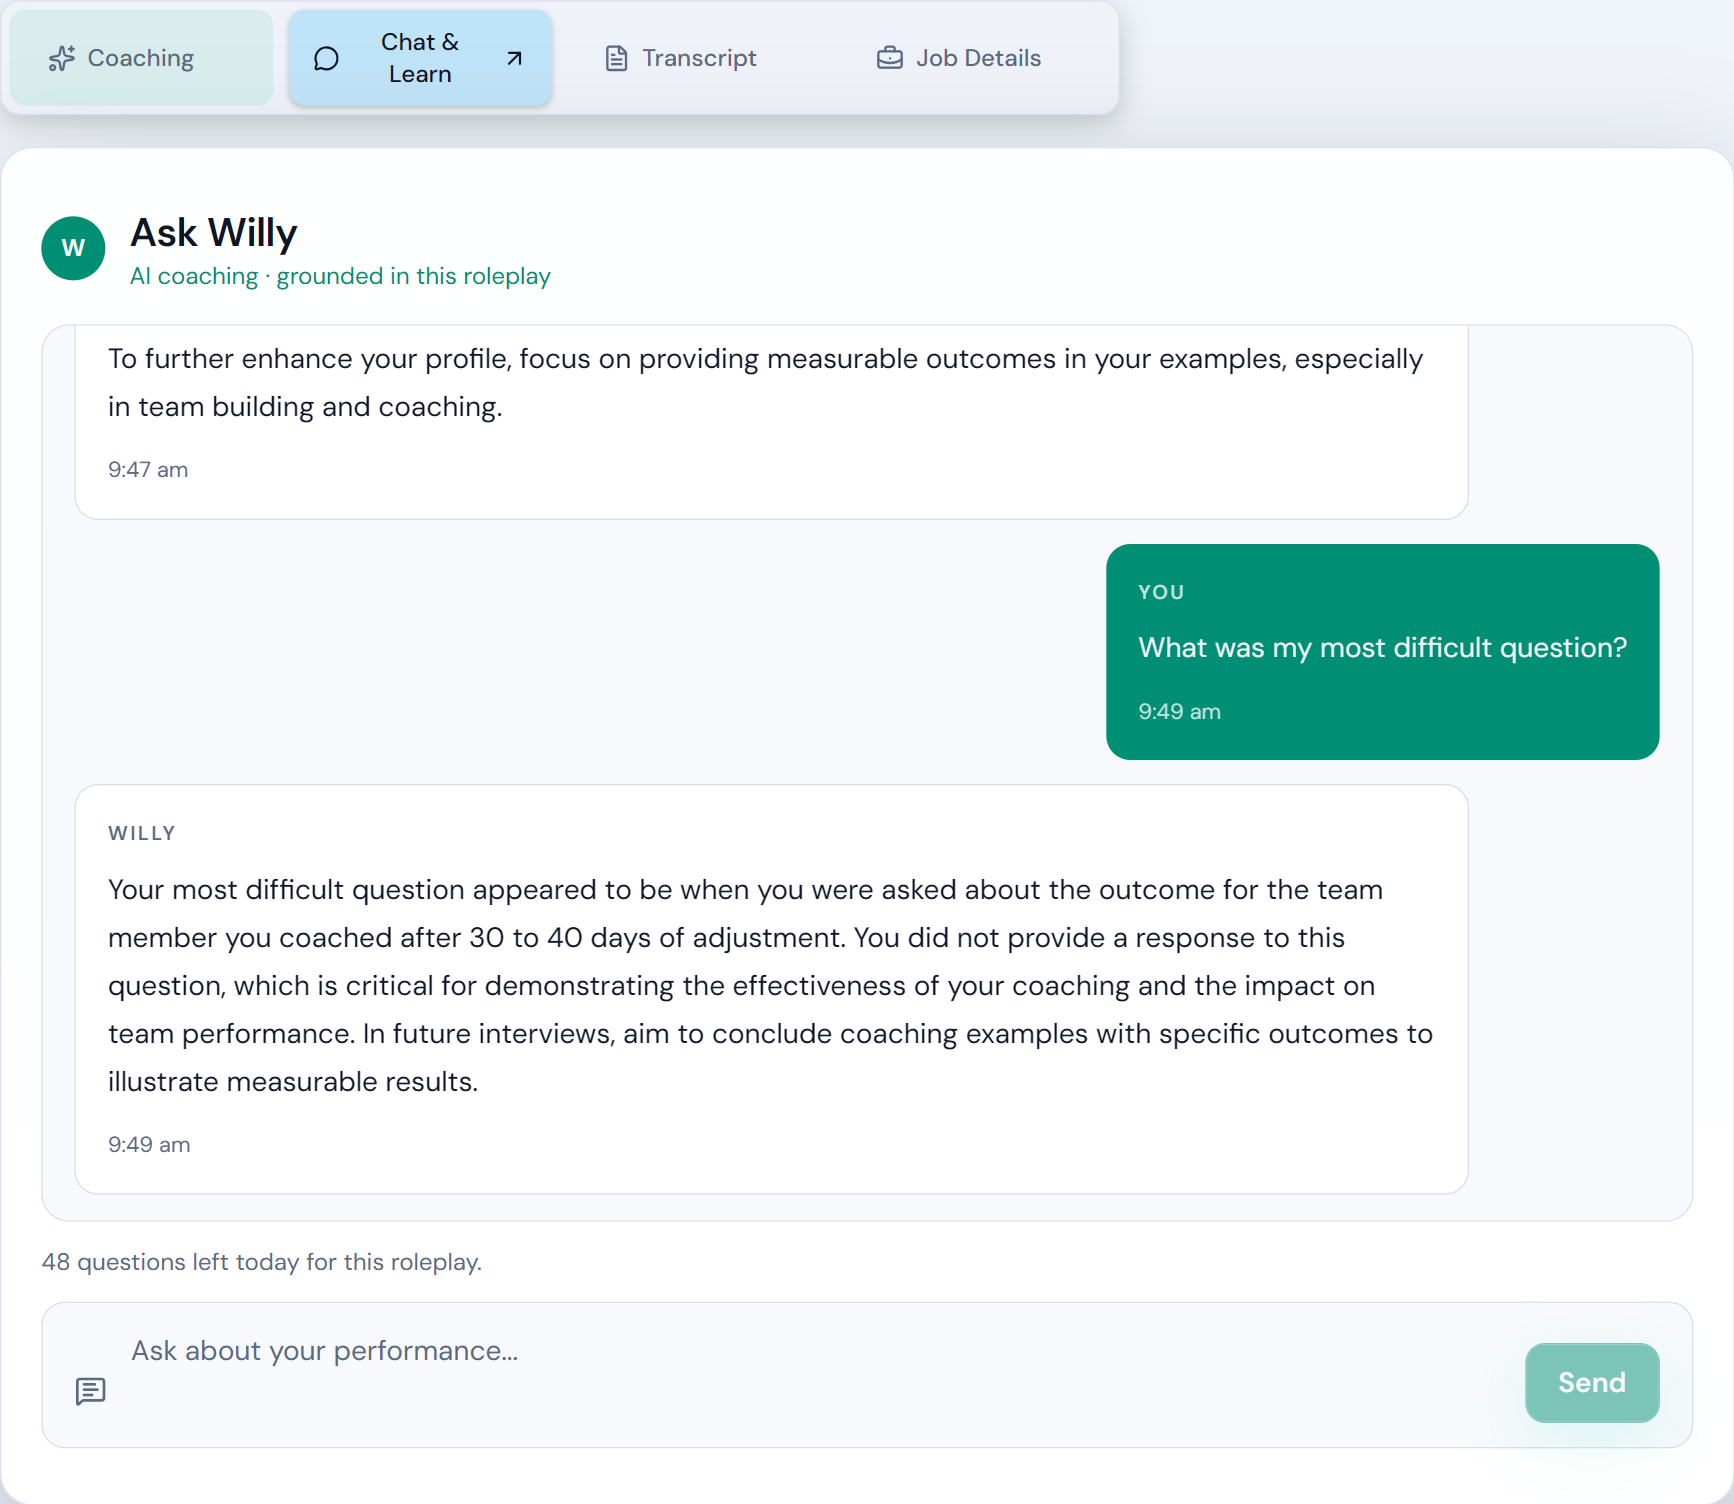Switch to the Coaching tab

[141, 58]
